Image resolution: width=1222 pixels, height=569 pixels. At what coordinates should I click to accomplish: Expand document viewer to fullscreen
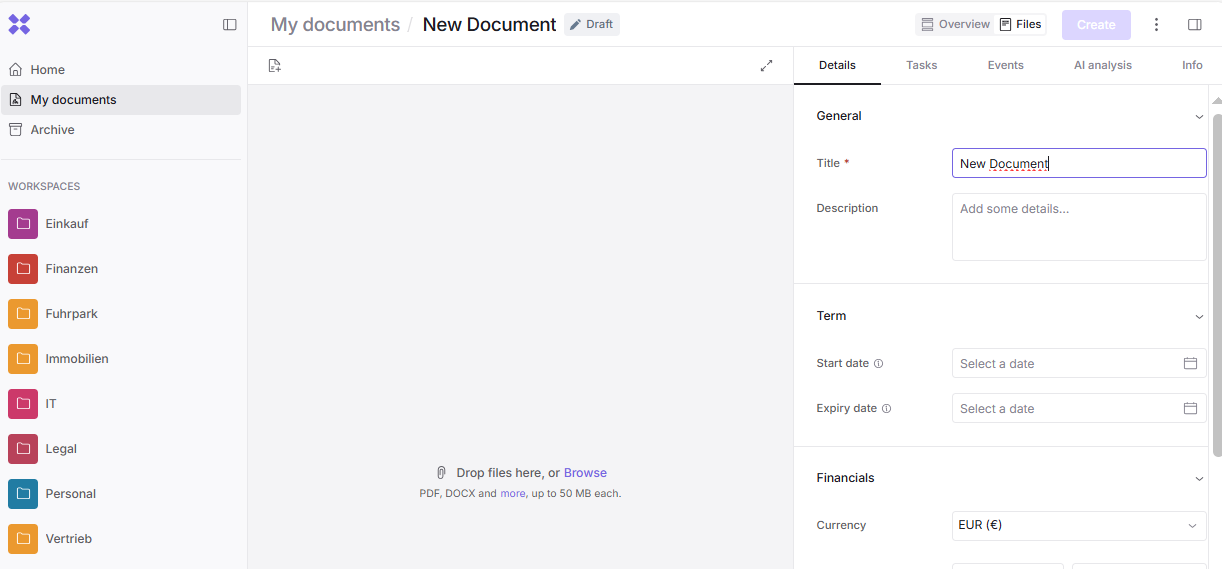[766, 66]
